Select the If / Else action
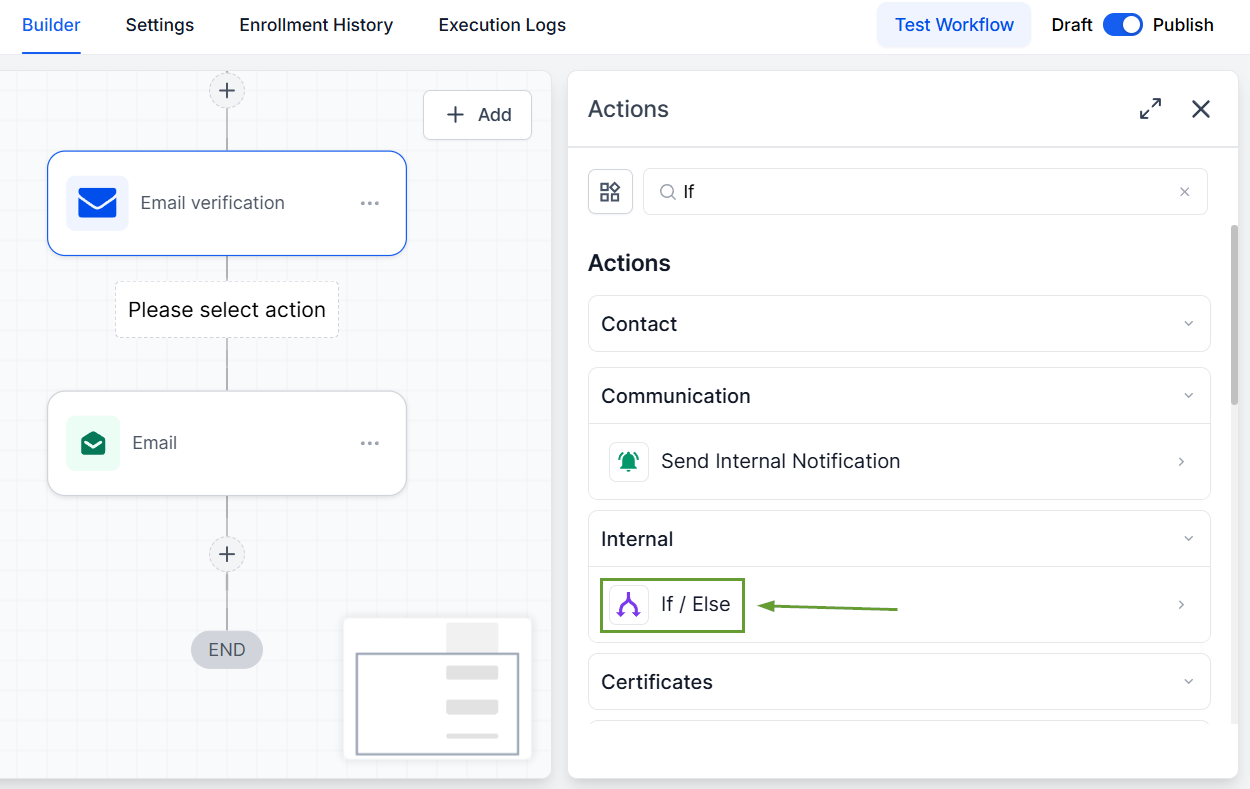This screenshot has width=1250, height=789. pyautogui.click(x=899, y=604)
